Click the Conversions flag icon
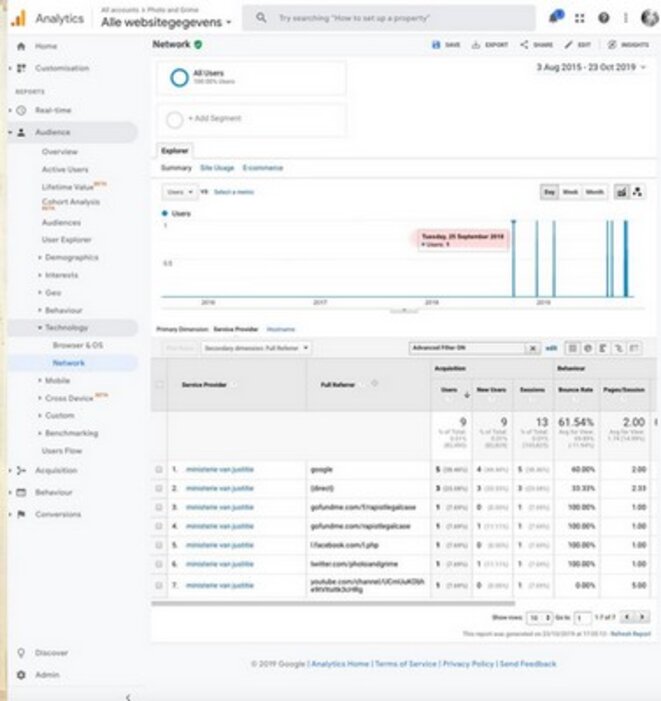The width and height of the screenshot is (661, 701). [21, 514]
